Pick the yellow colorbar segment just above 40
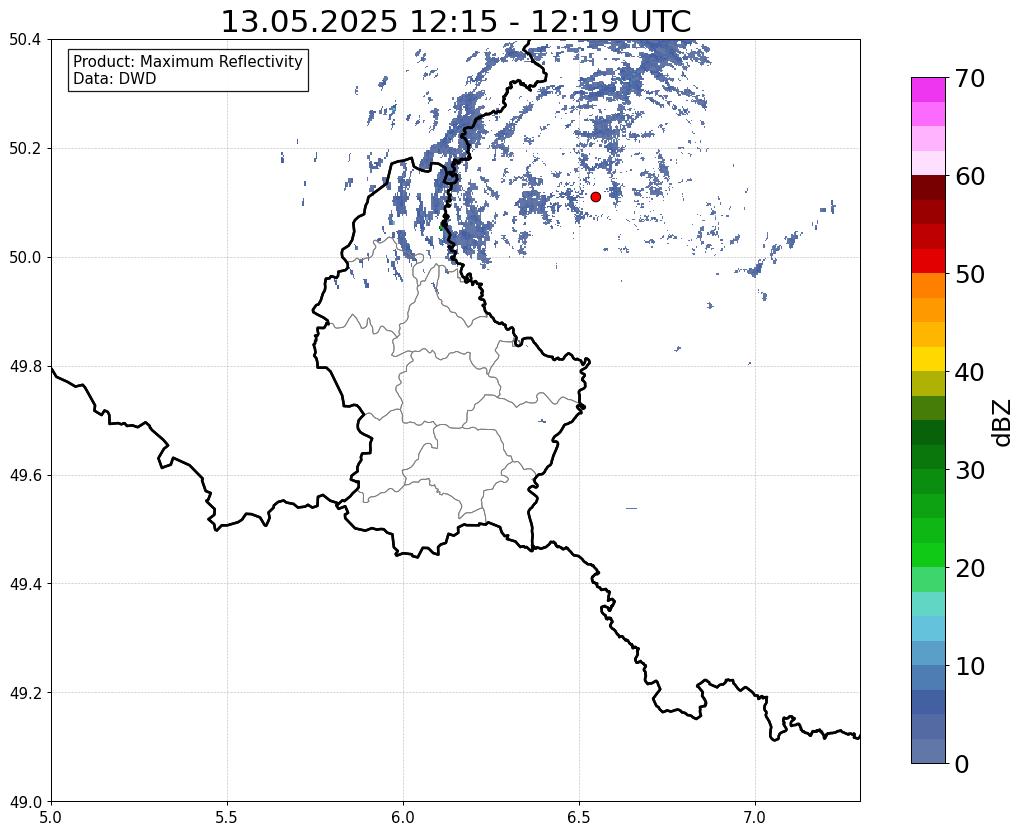Screen dimensions: 1023x834 pos(928,359)
